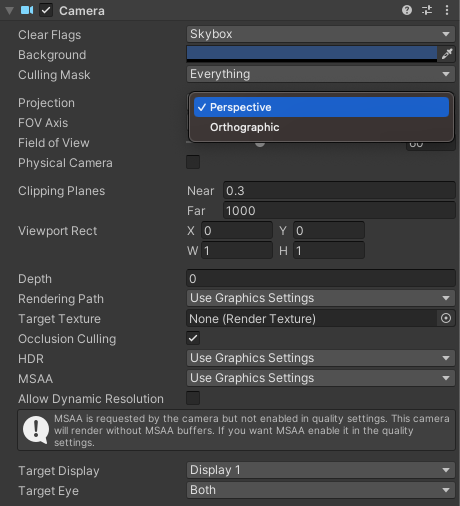460x506 pixels.
Task: Click the Target Texture object picker circle
Action: coord(446,318)
